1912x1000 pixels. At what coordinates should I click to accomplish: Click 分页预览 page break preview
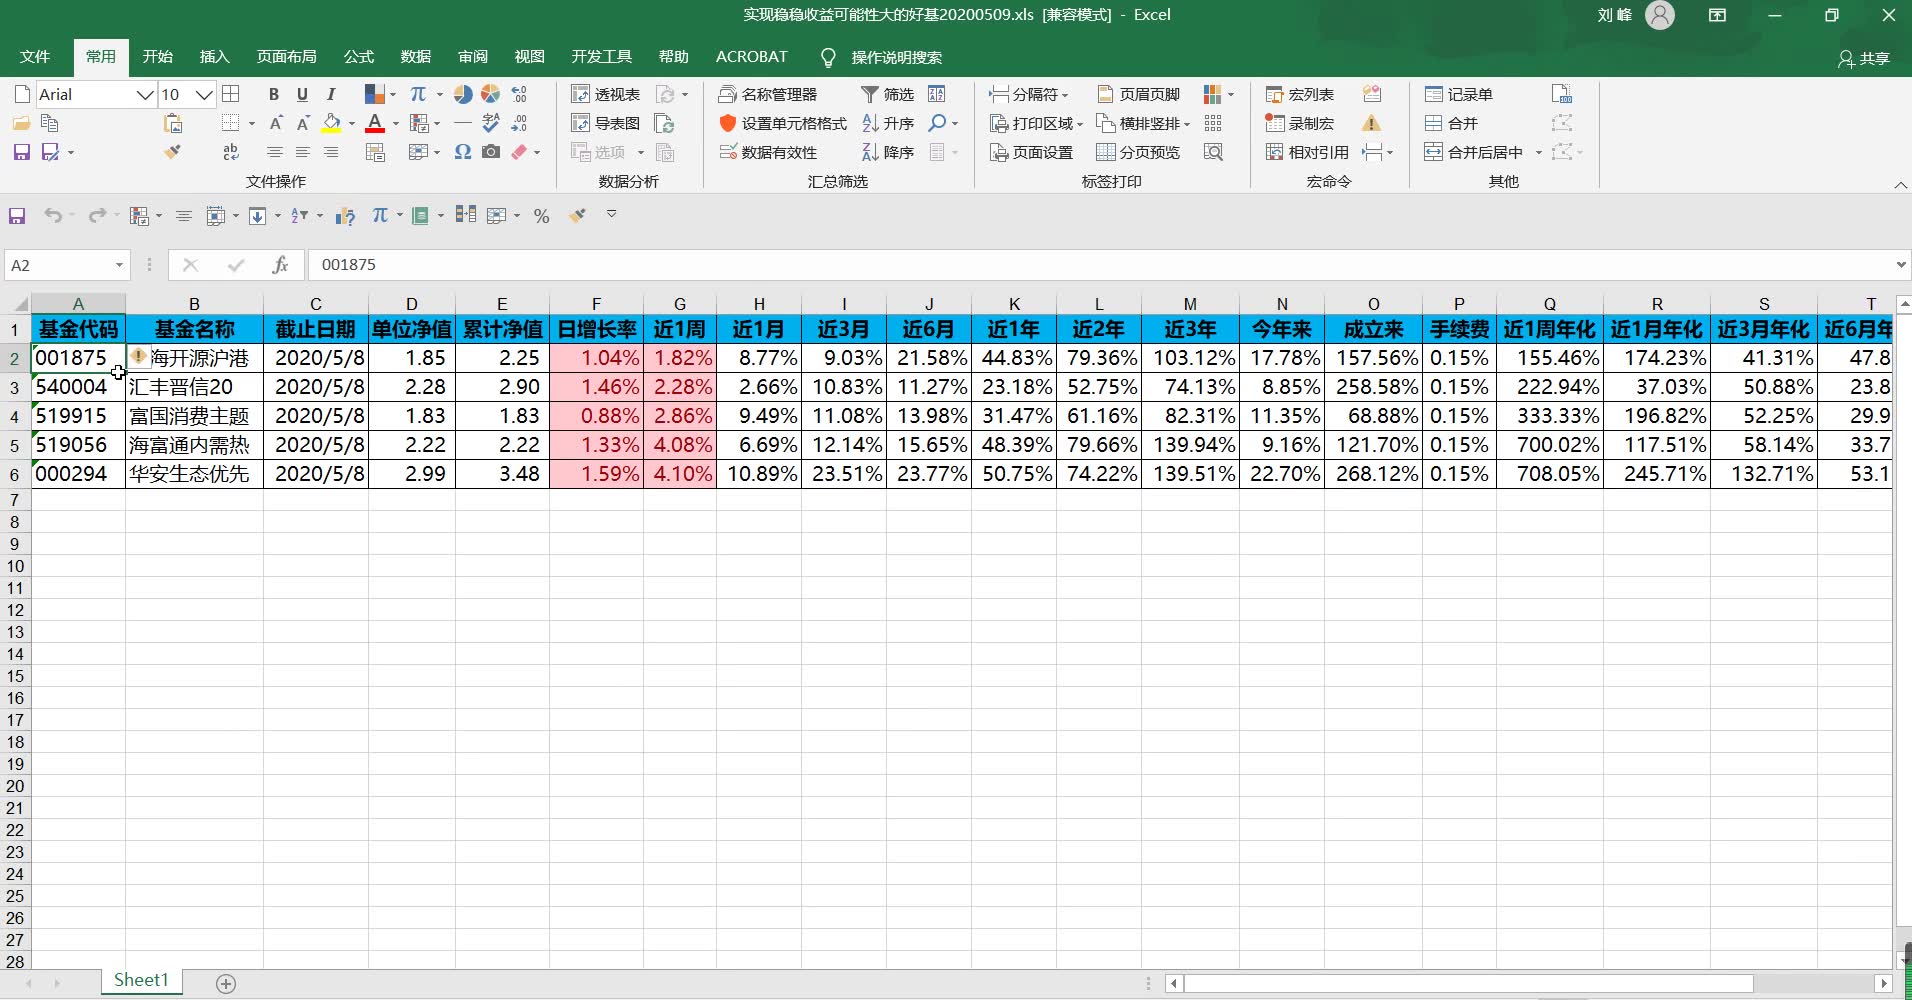(1138, 152)
